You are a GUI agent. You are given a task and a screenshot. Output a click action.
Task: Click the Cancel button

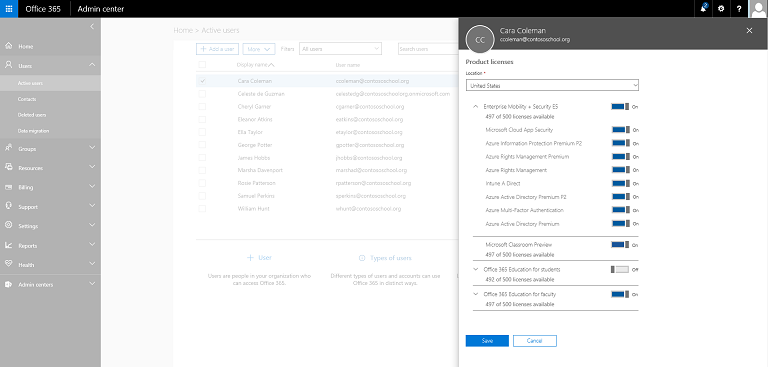(x=534, y=341)
